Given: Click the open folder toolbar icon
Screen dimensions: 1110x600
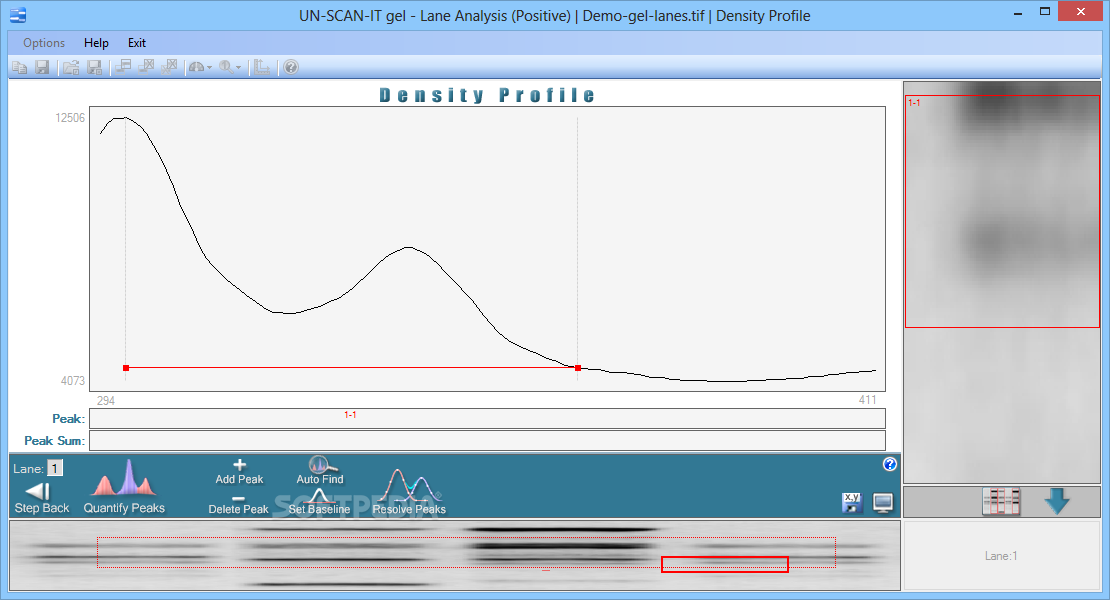Looking at the screenshot, I should pyautogui.click(x=71, y=67).
